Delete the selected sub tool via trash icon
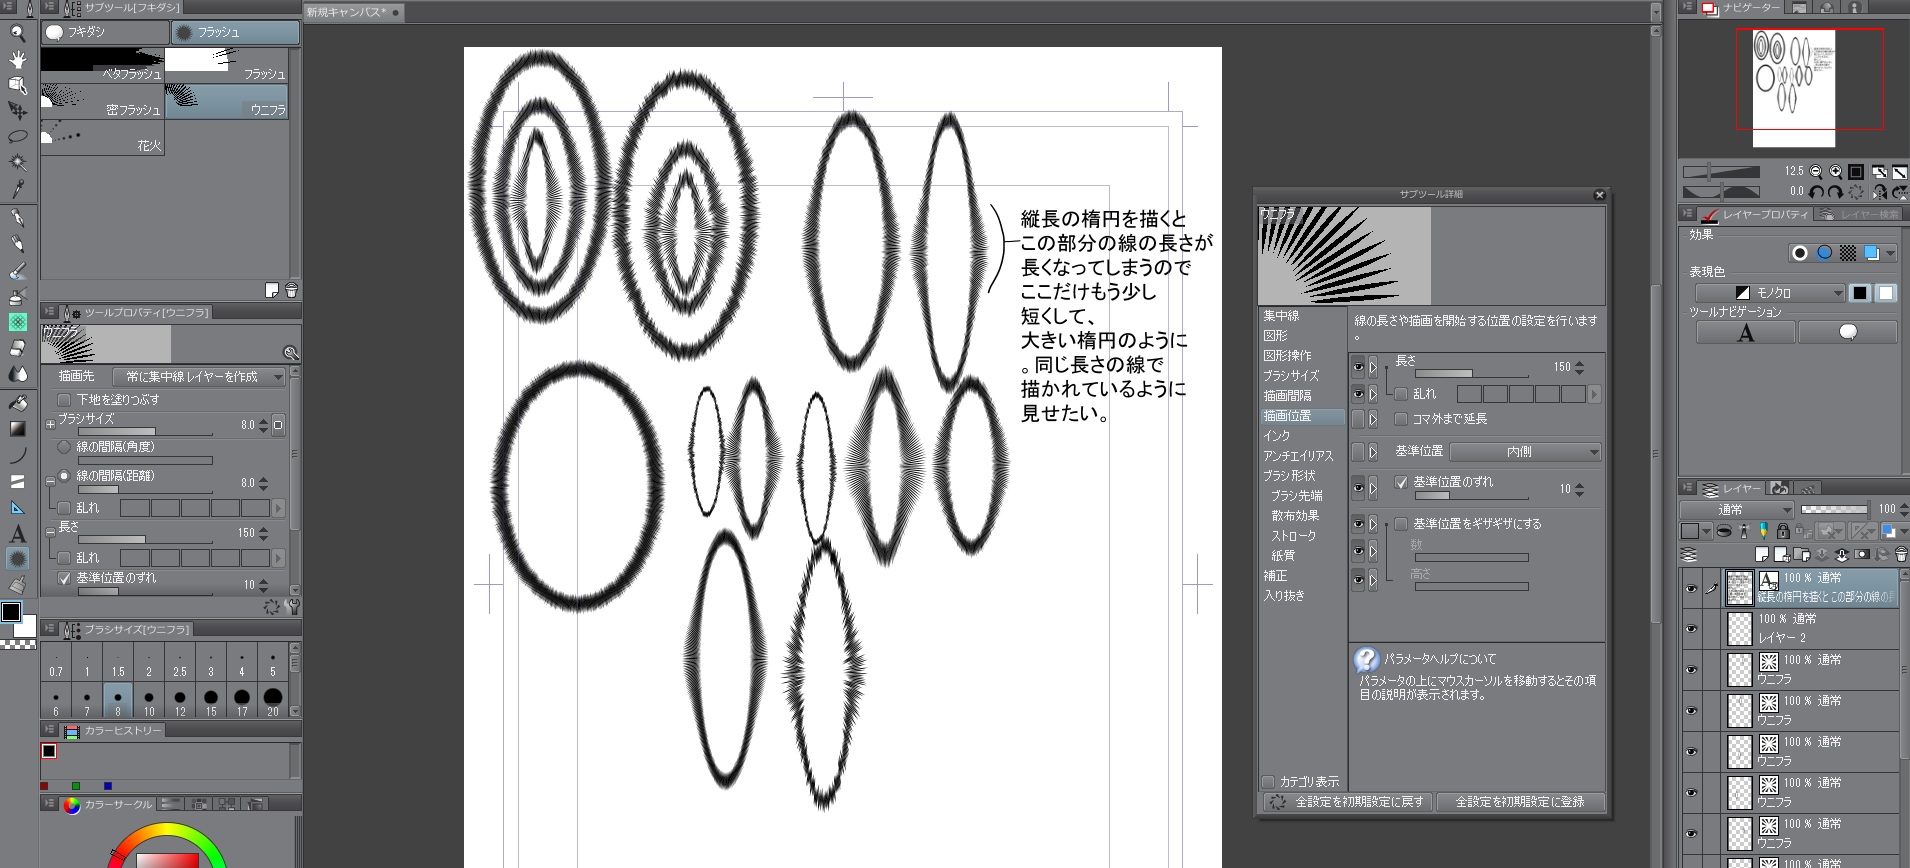Image resolution: width=1910 pixels, height=868 pixels. (291, 290)
